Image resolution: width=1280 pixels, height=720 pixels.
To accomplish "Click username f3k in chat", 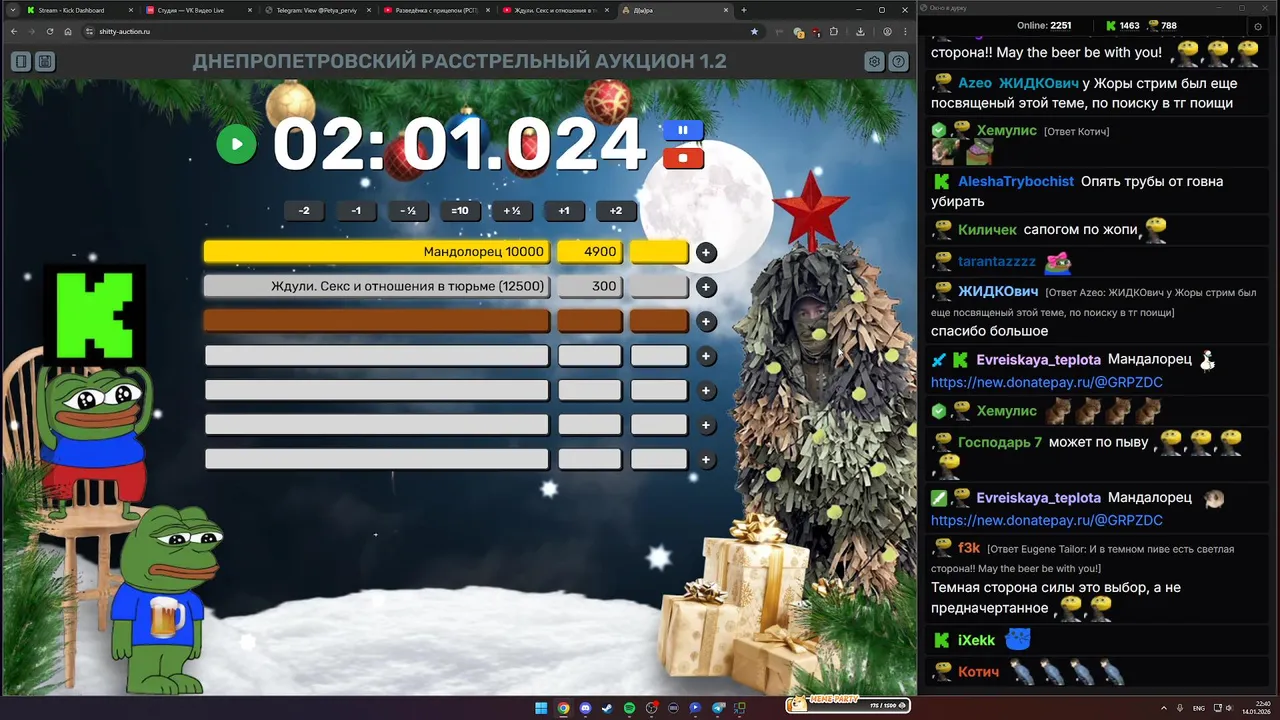I will 969,547.
